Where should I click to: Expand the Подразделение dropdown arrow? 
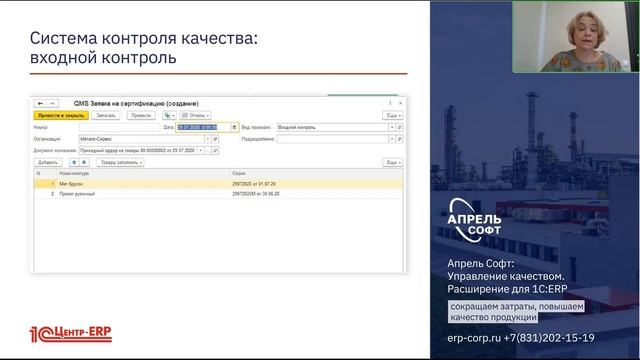(x=392, y=139)
